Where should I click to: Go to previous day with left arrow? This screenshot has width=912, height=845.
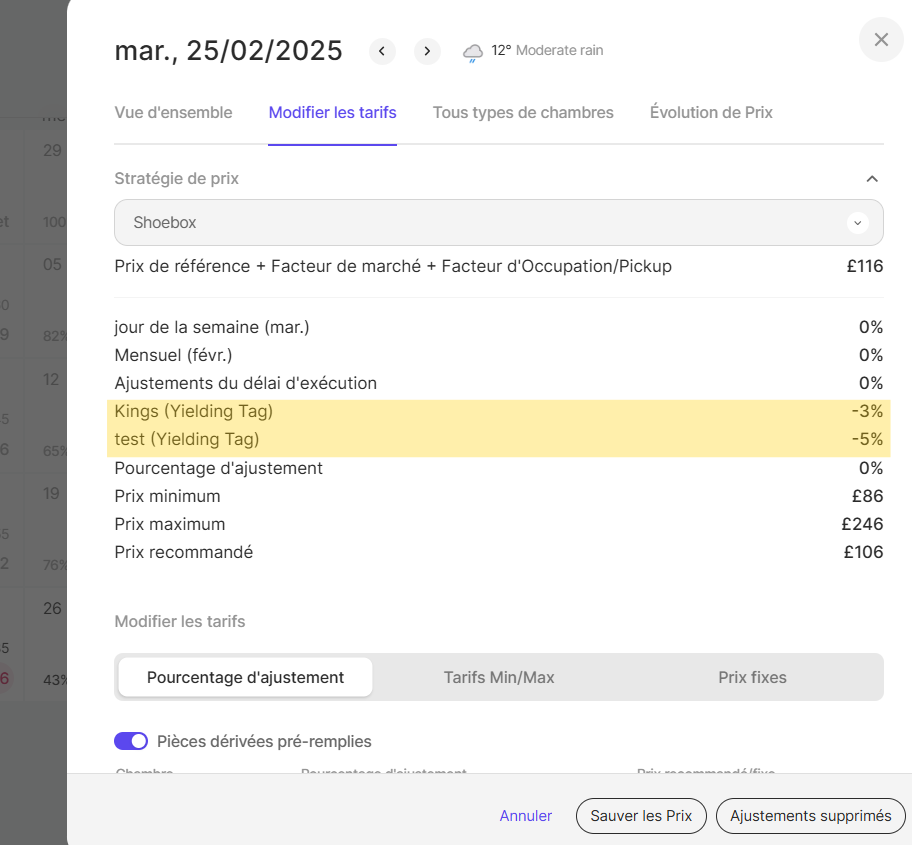[382, 51]
